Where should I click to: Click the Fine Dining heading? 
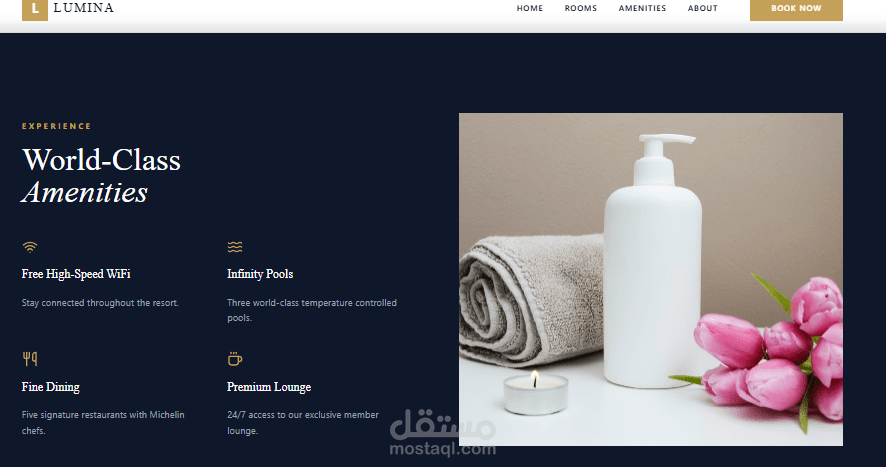pos(50,387)
